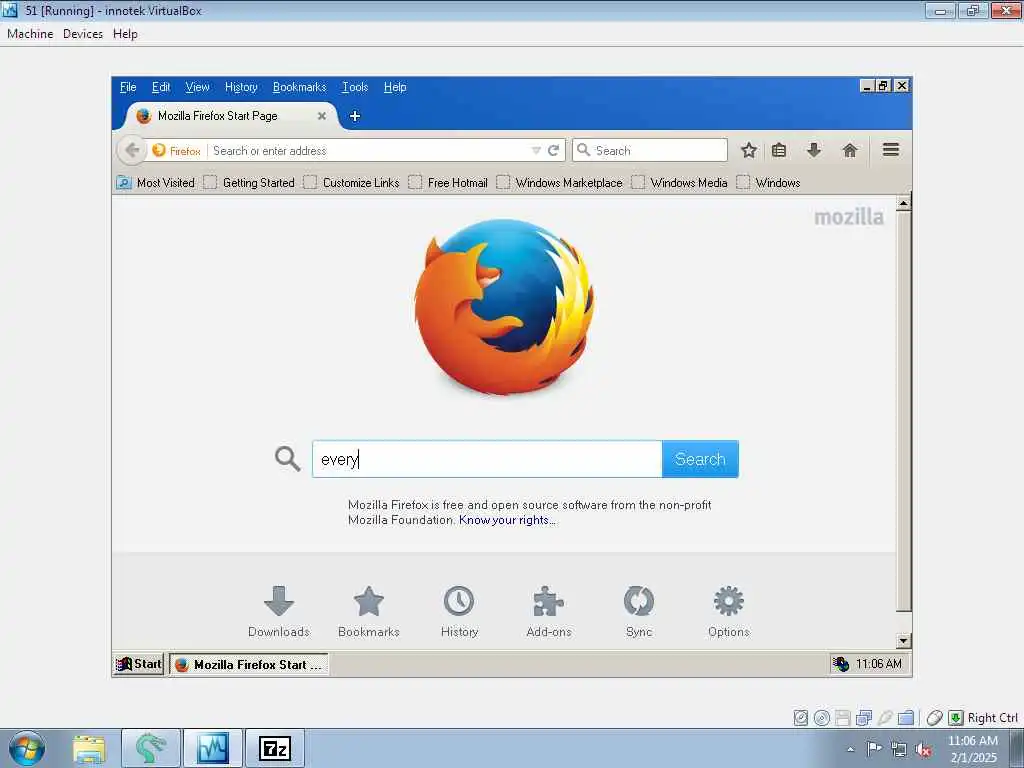The height and width of the screenshot is (768, 1024).
Task: Select the Mozilla Firefox Start Page tab
Action: 229,116
